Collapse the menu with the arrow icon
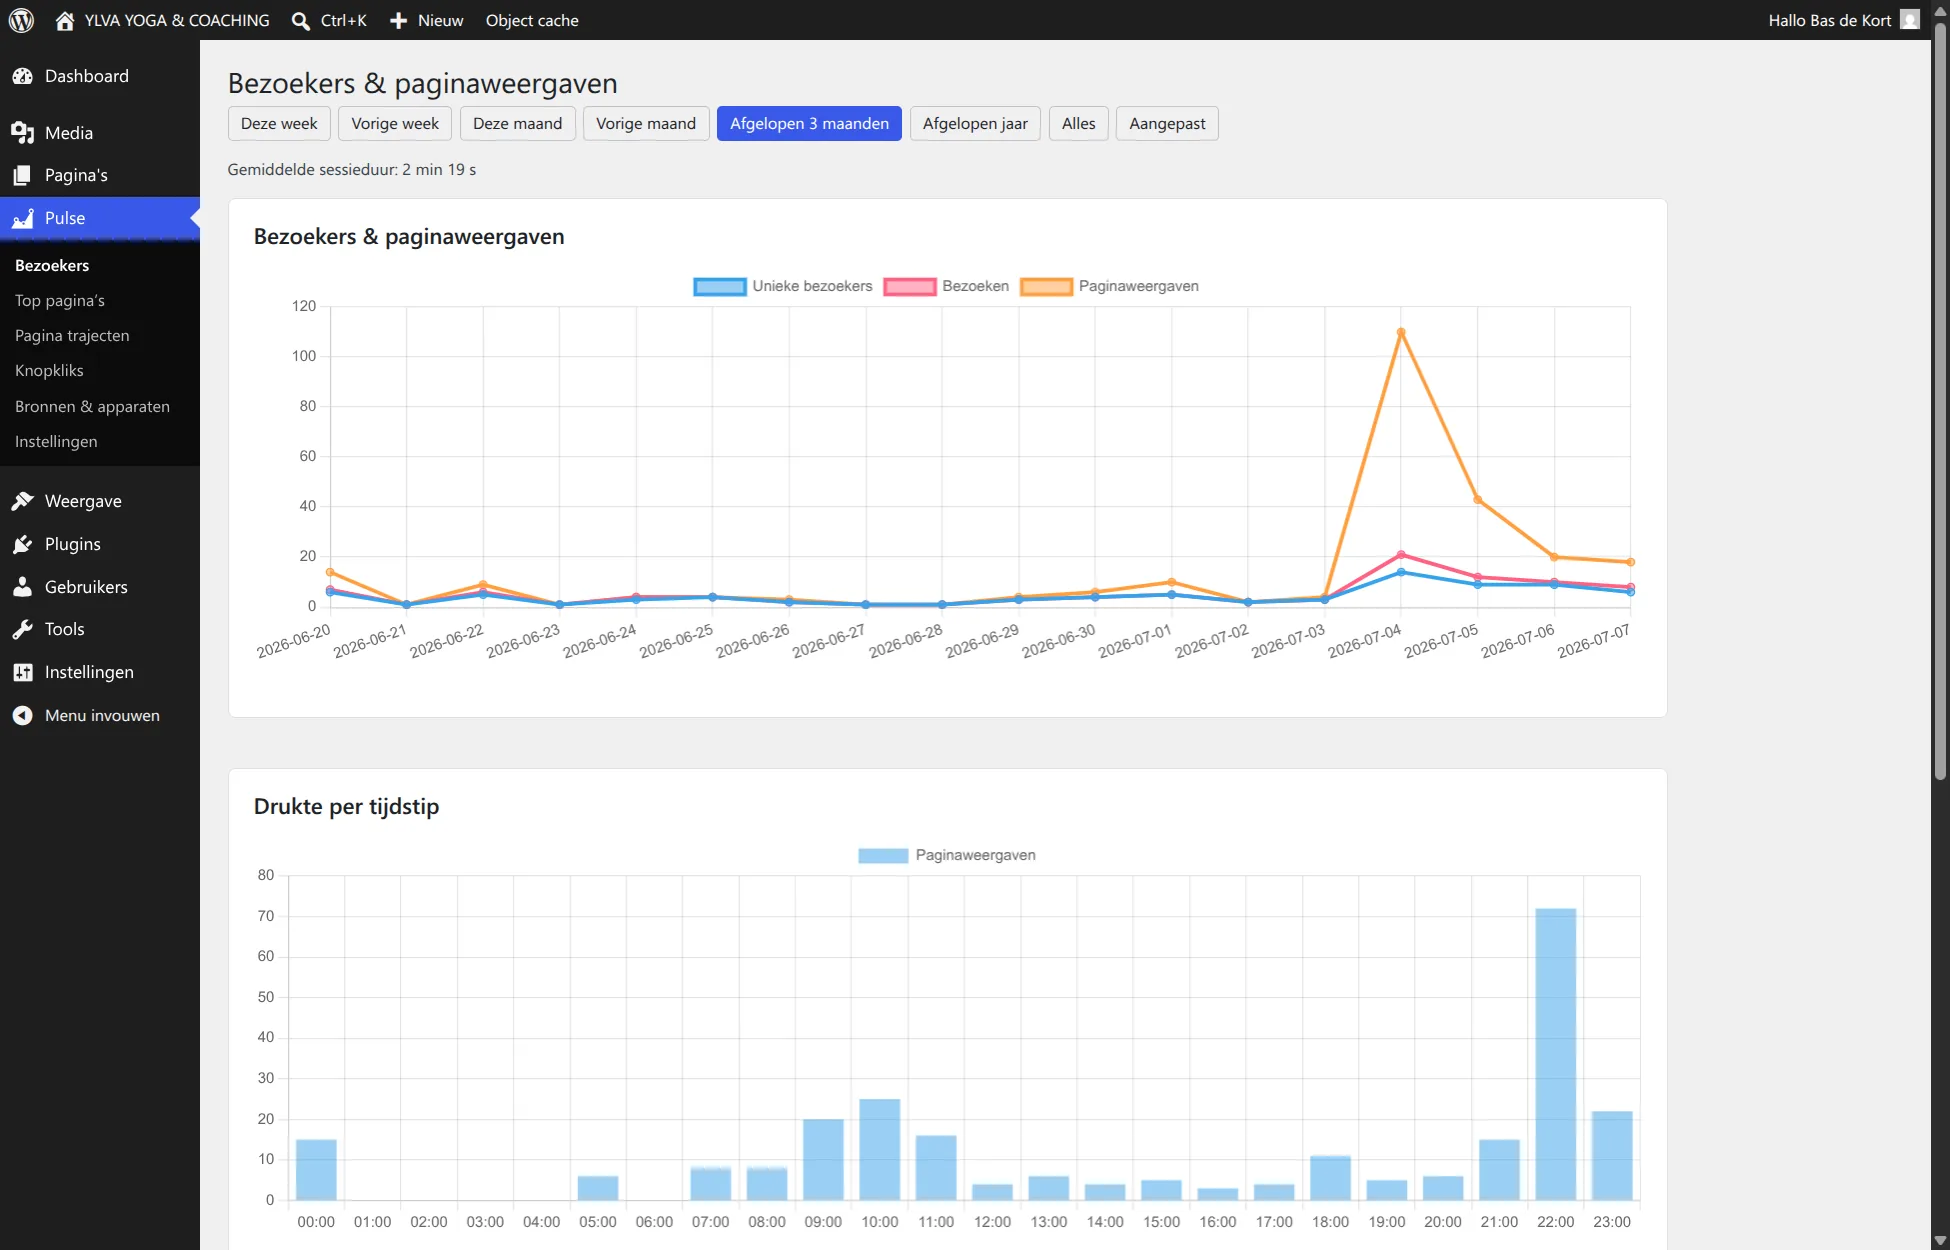1950x1250 pixels. 23,715
